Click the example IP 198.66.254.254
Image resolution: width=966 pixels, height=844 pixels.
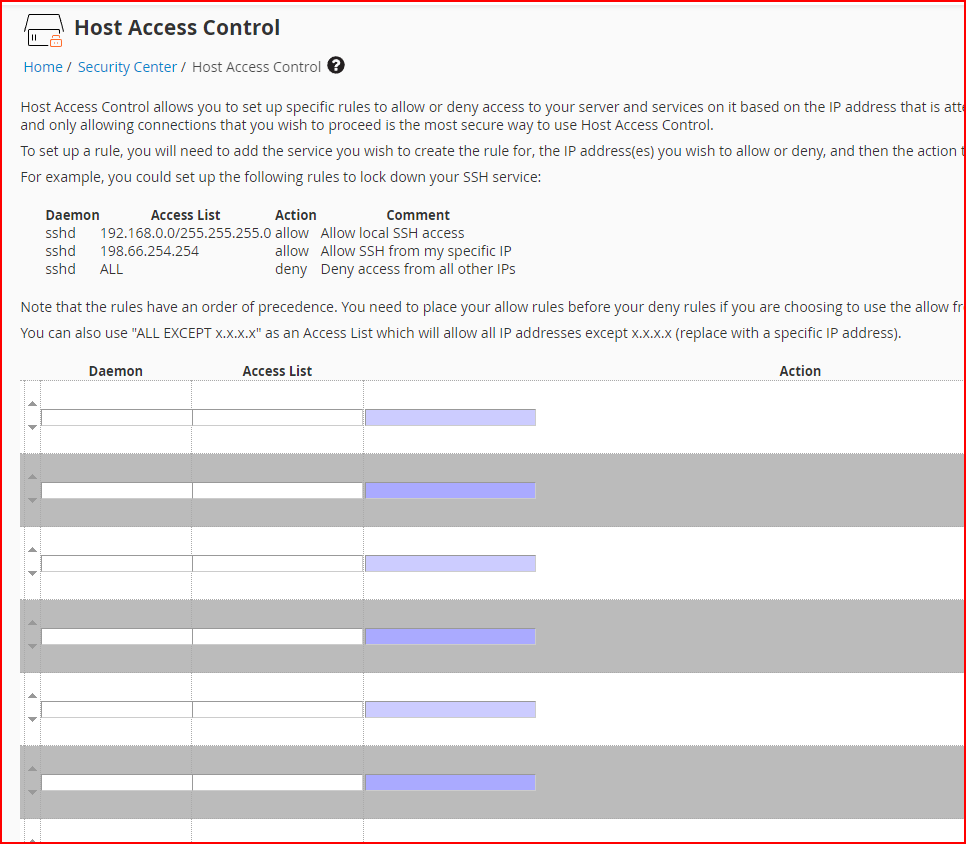(150, 251)
